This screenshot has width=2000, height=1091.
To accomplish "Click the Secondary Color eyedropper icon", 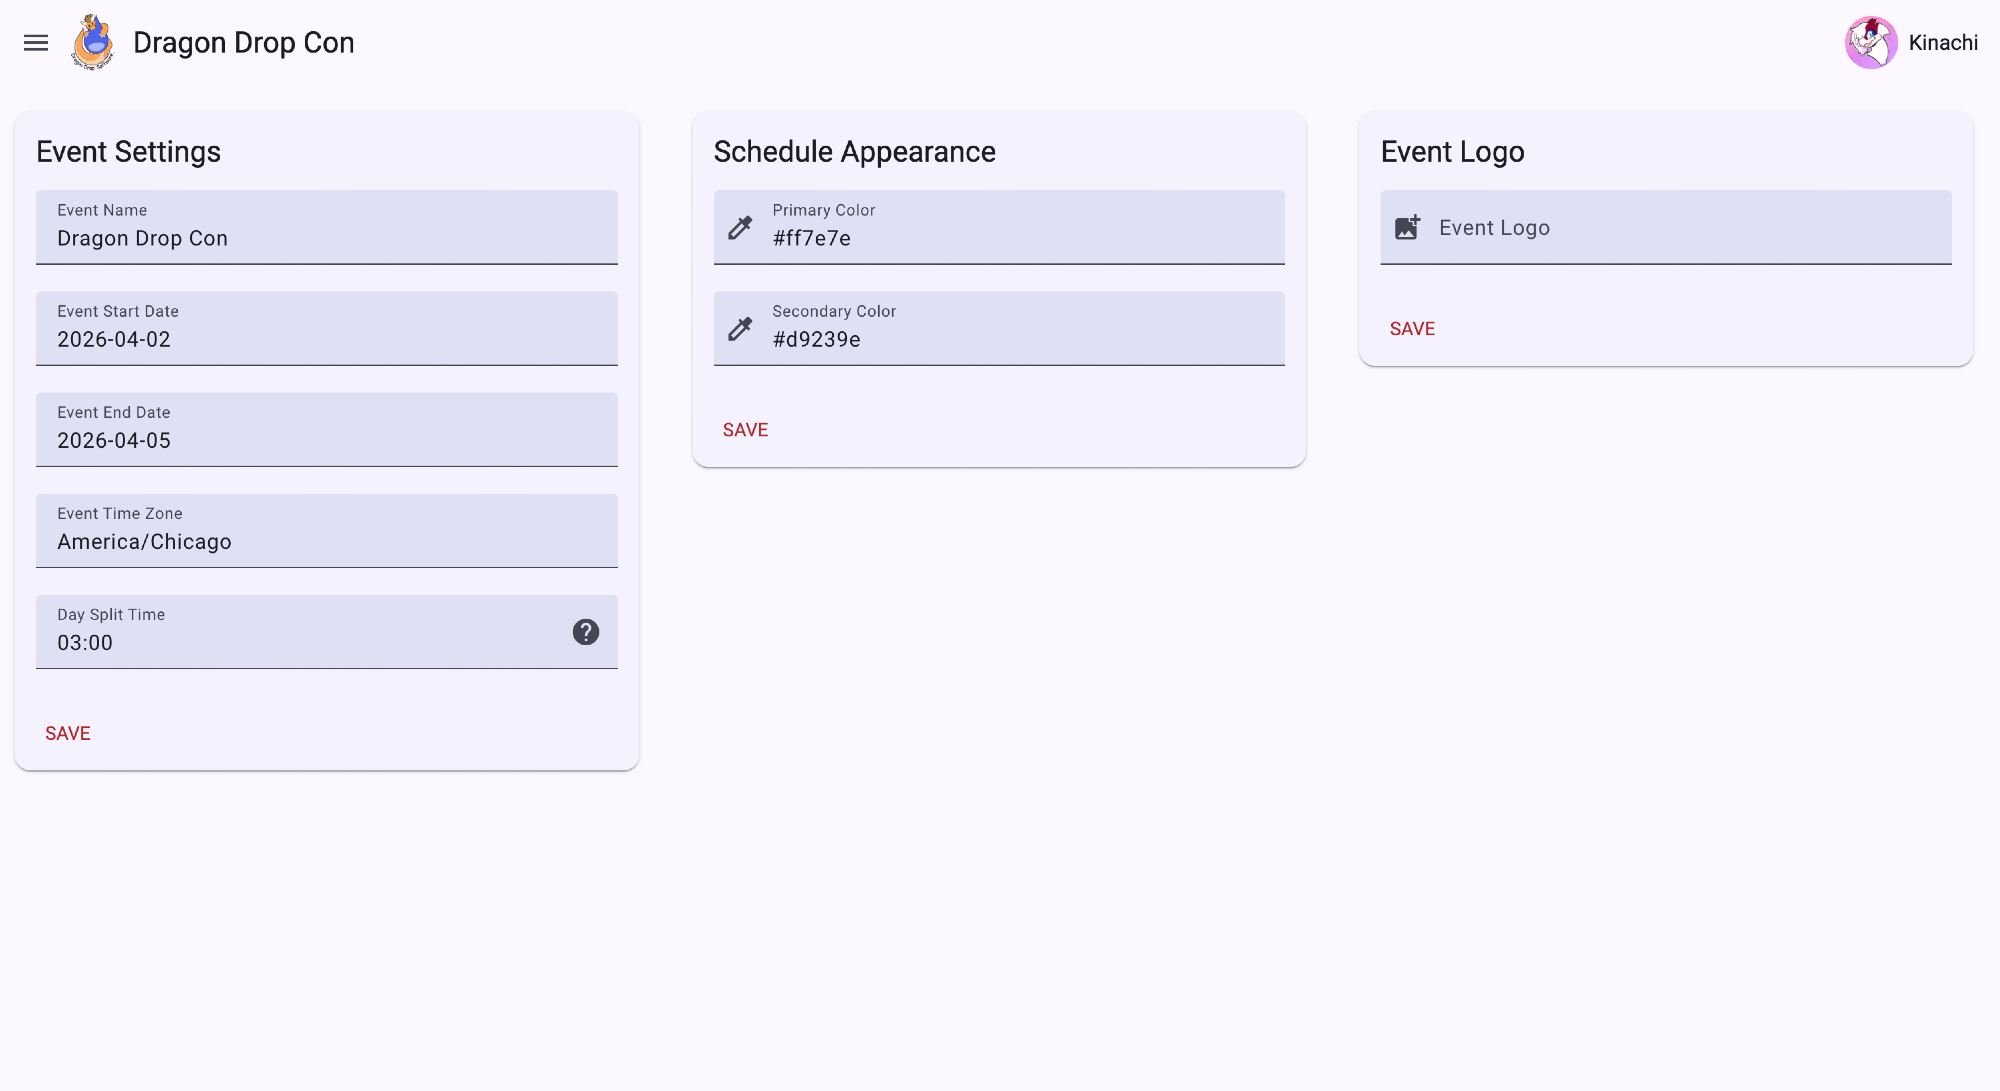I will (740, 329).
